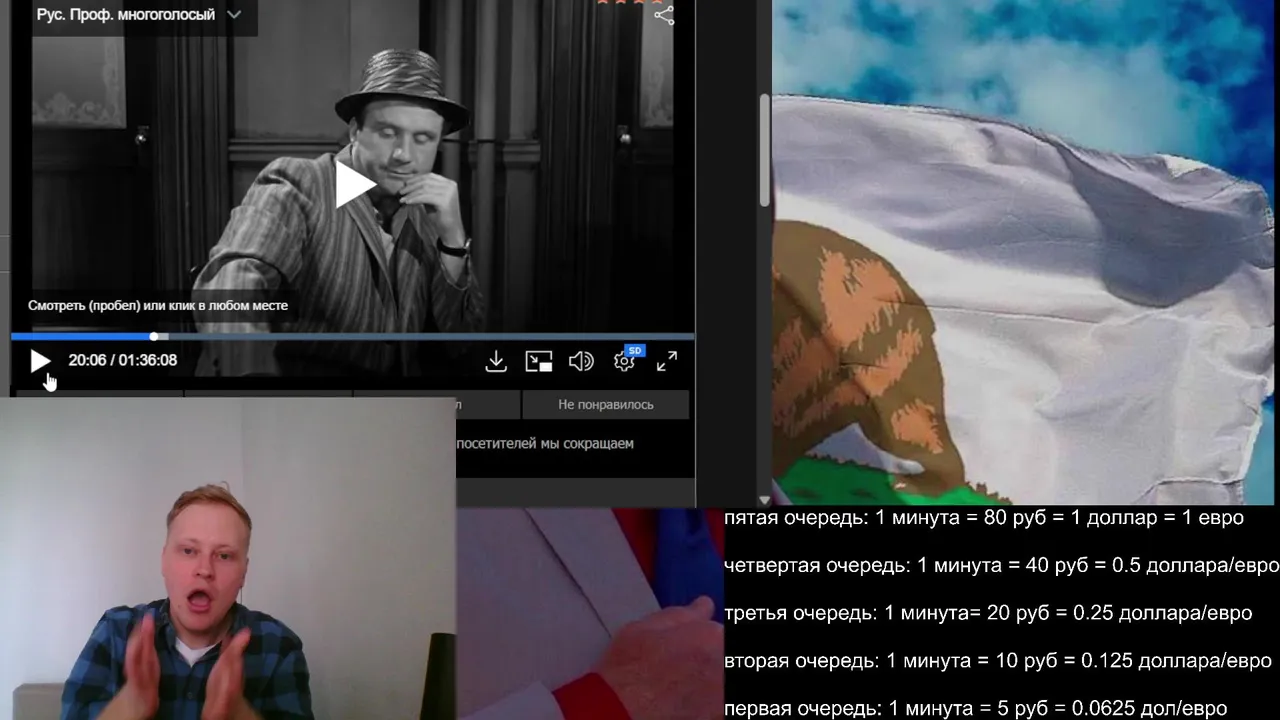Click the line третья очередь: 1 минута= 20 руб
The width and height of the screenshot is (1280, 720).
tap(988, 613)
